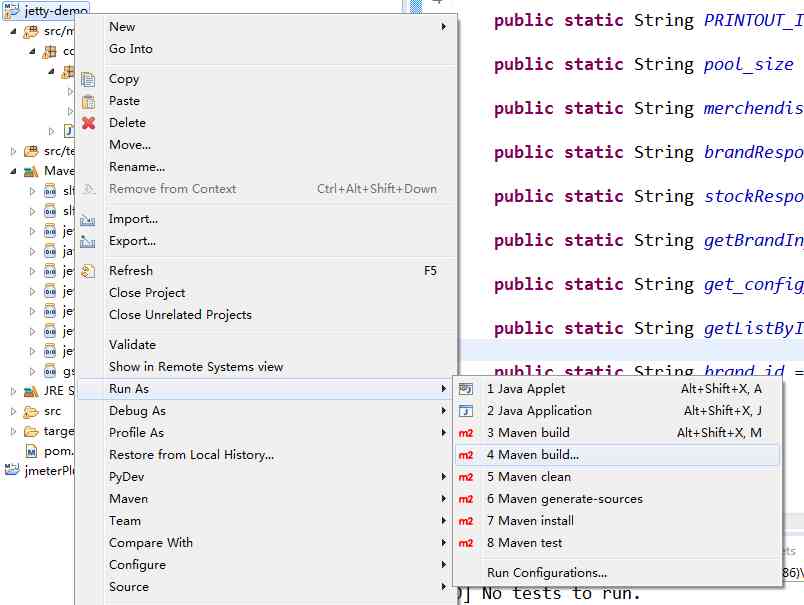Open Run Configurations... dialog
Image resolution: width=804 pixels, height=605 pixels.
[x=546, y=573]
